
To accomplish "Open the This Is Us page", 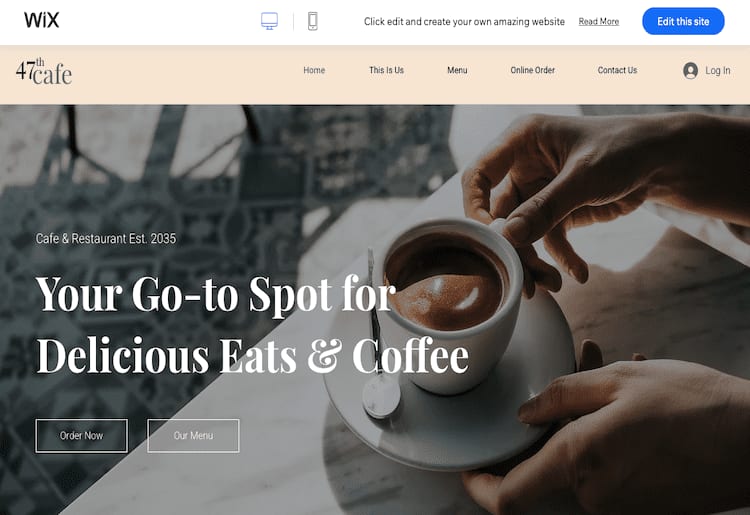I will 386,70.
